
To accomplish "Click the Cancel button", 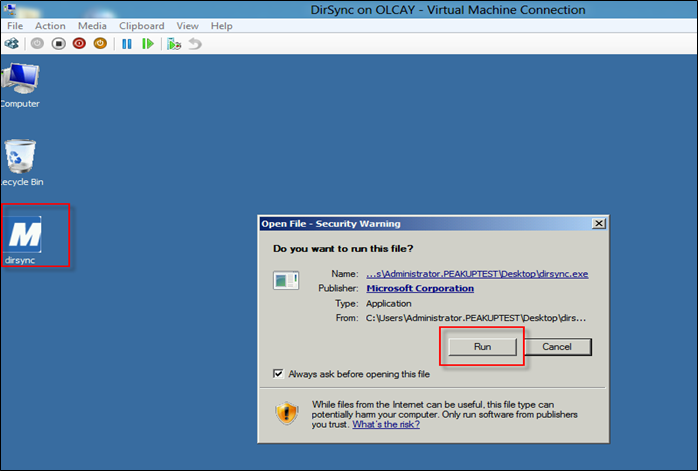I will pyautogui.click(x=557, y=347).
